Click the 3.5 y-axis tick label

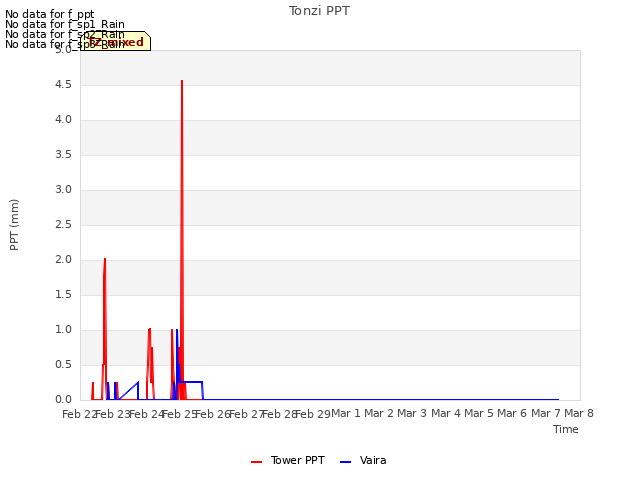(63, 155)
